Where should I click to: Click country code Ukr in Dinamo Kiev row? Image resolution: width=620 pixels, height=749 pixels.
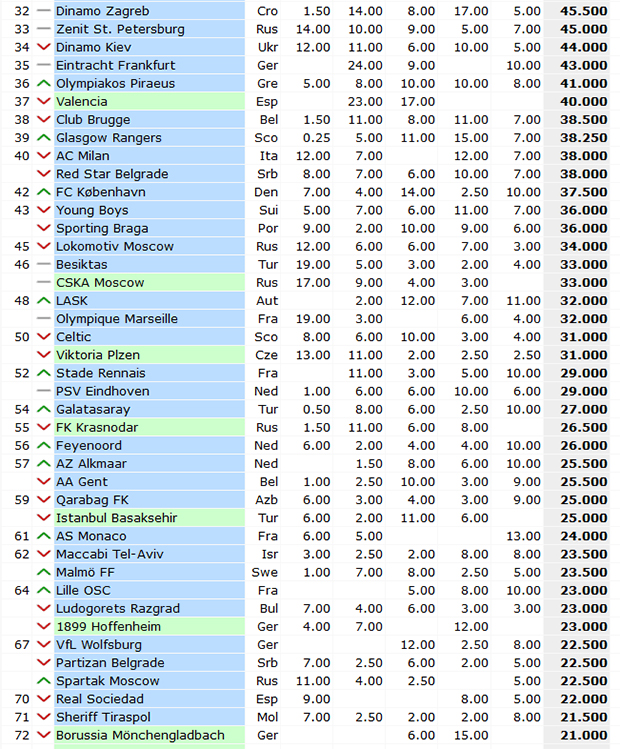tap(267, 47)
